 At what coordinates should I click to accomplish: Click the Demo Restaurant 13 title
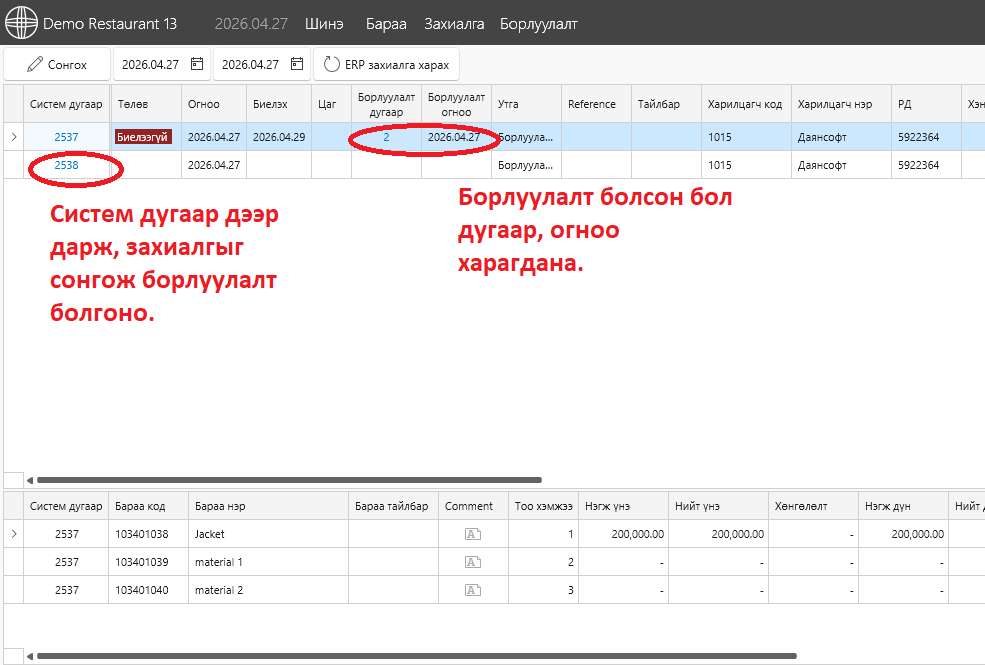click(110, 24)
